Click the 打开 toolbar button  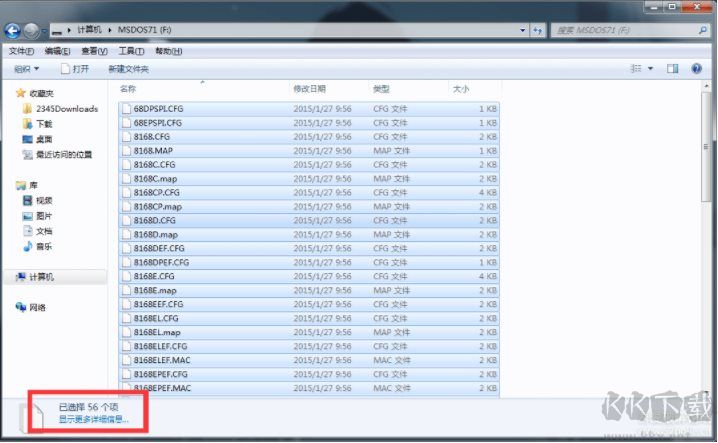[x=75, y=69]
